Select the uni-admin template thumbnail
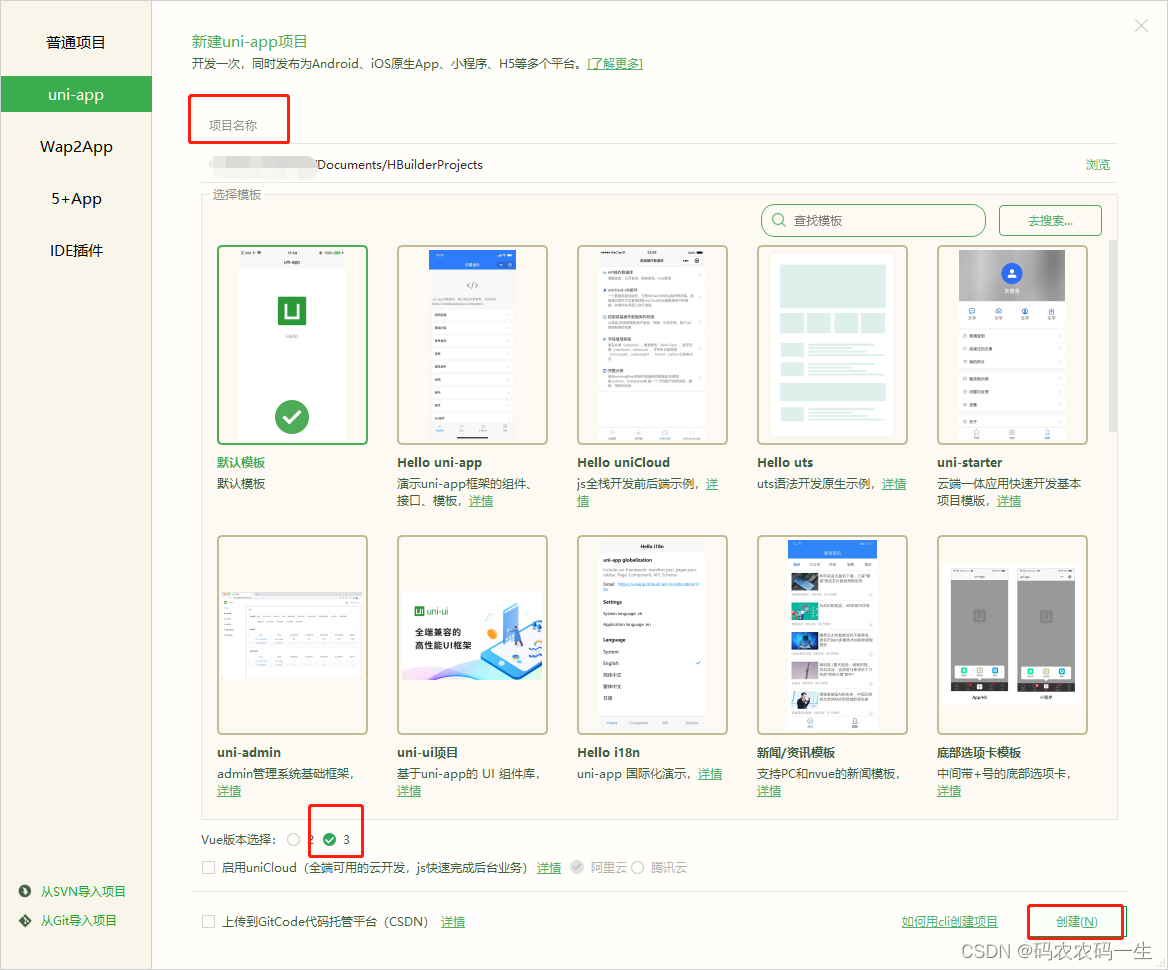The image size is (1168, 970). click(x=292, y=635)
